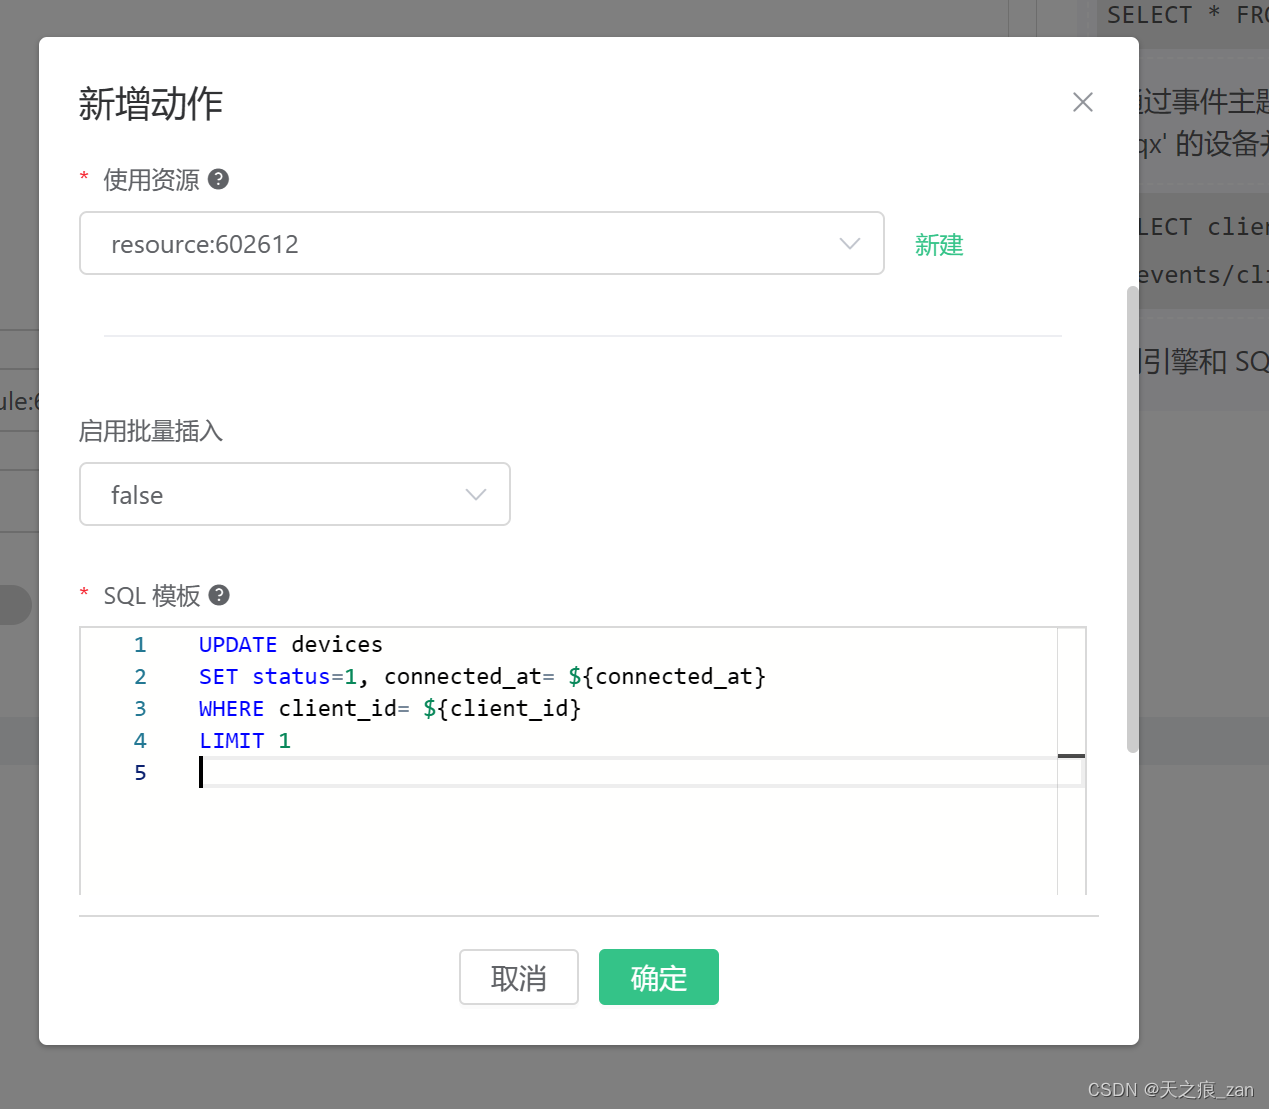Close the 新增动作 dialog with the X
This screenshot has width=1269, height=1109.
(x=1082, y=101)
